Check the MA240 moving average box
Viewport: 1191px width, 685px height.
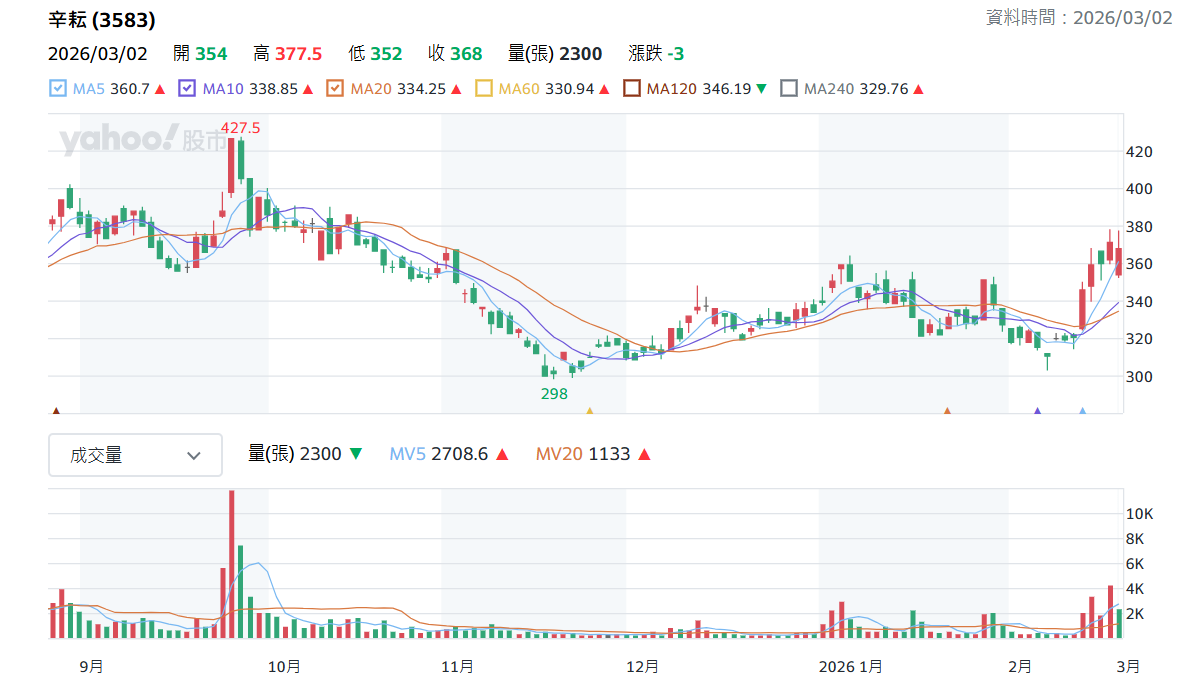[x=789, y=89]
